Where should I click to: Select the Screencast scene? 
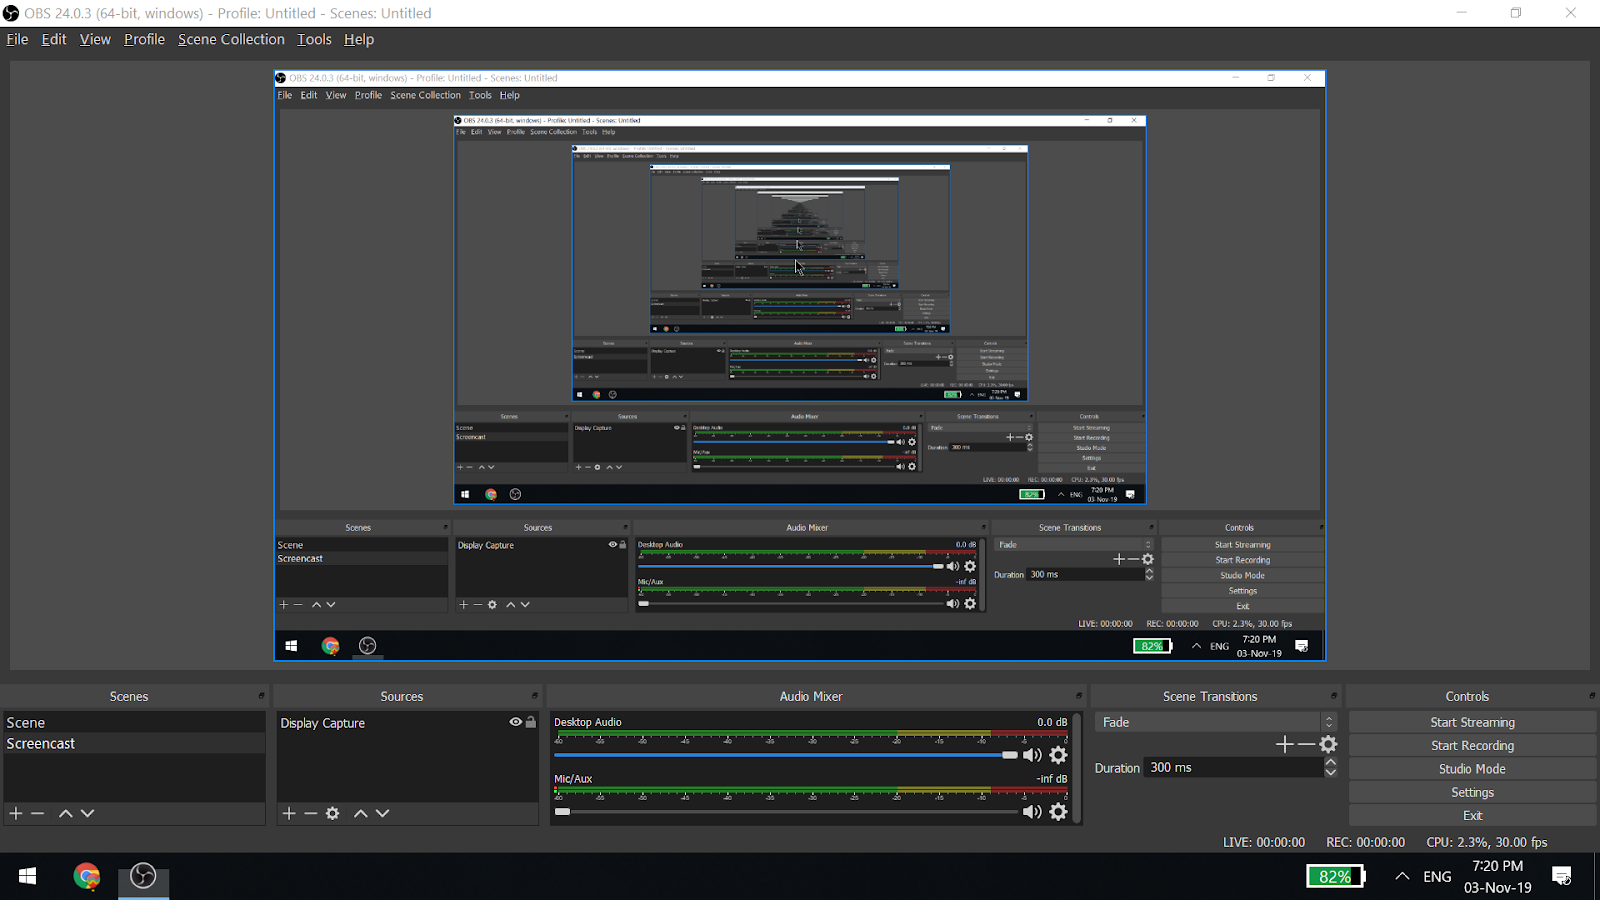tap(134, 744)
